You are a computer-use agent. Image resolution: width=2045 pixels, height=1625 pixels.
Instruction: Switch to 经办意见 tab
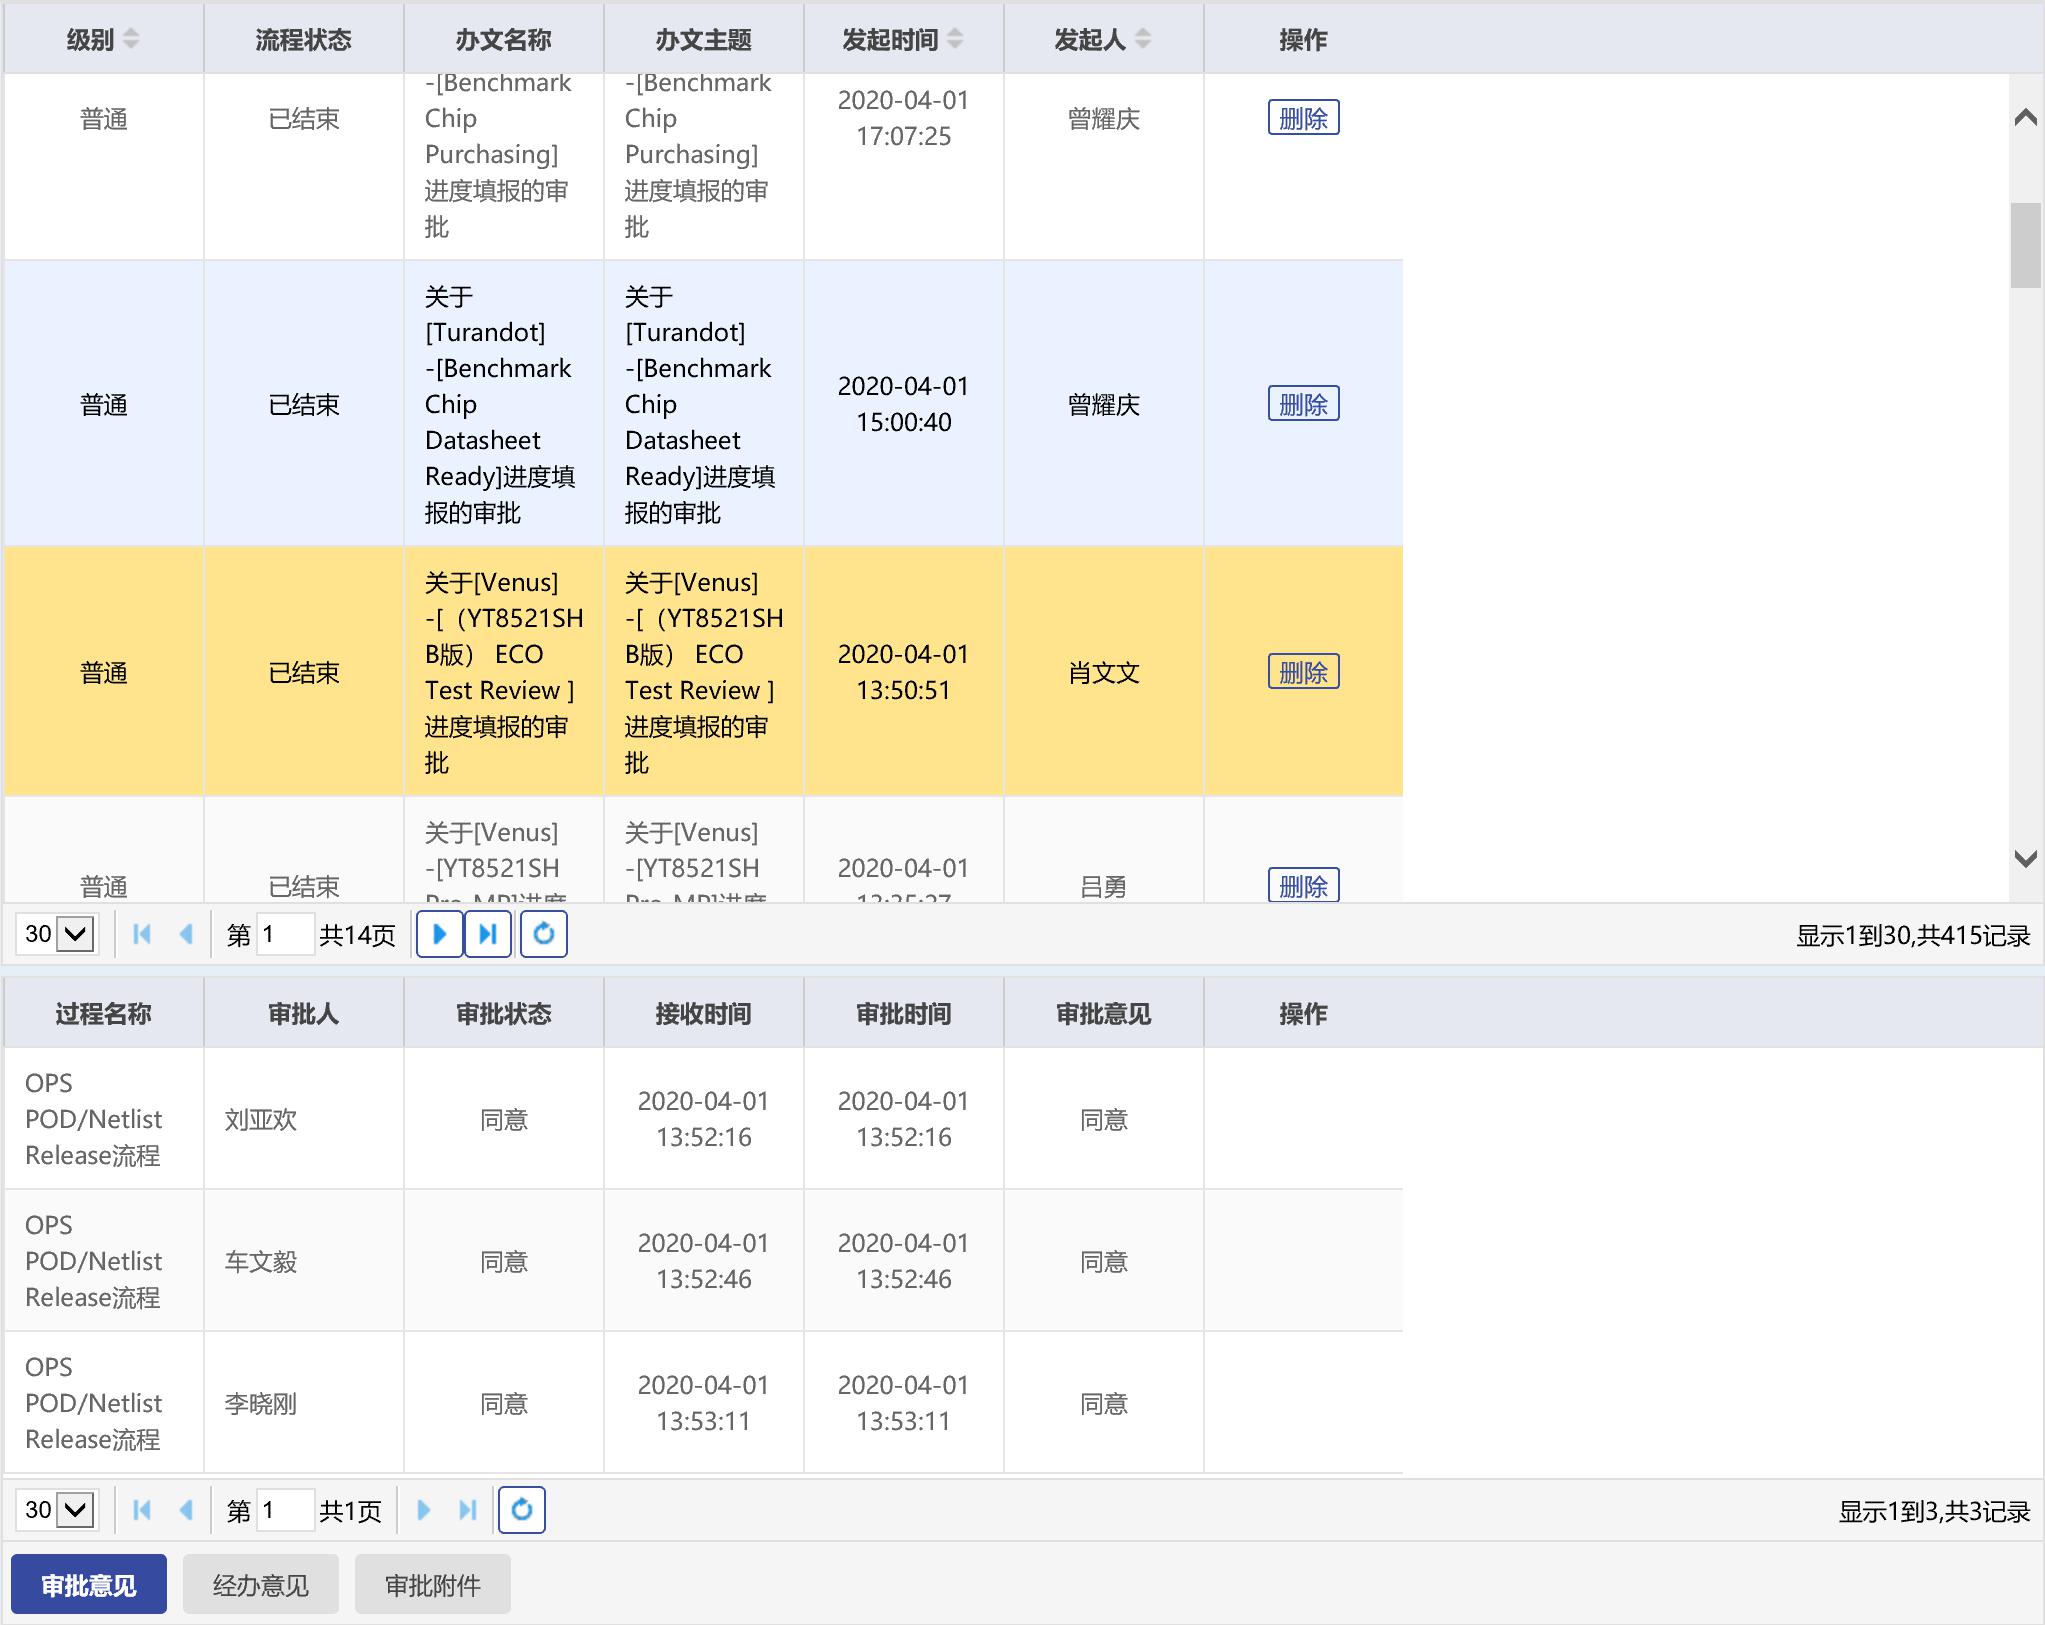pyautogui.click(x=260, y=1585)
